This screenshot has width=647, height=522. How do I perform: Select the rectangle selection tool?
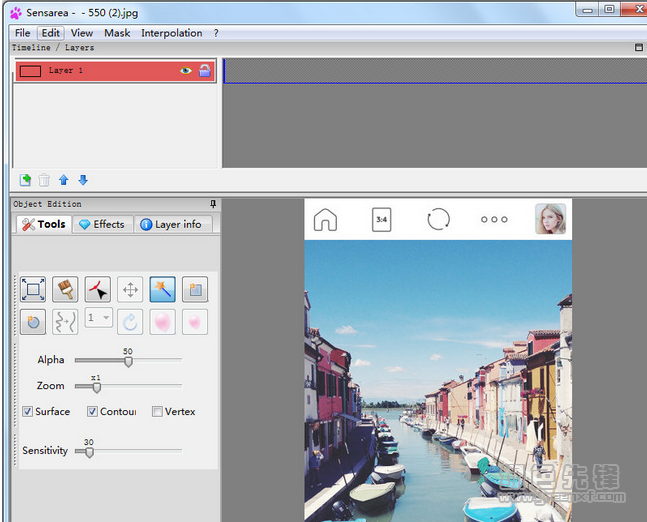(33, 290)
